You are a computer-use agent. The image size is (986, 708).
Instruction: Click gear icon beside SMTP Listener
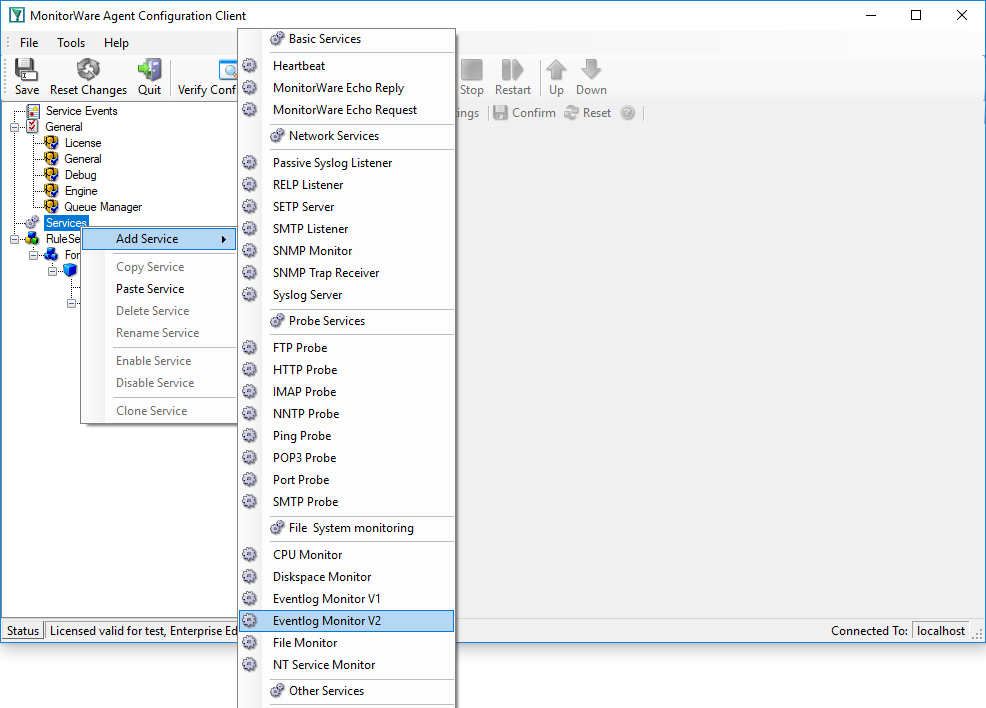tap(250, 228)
